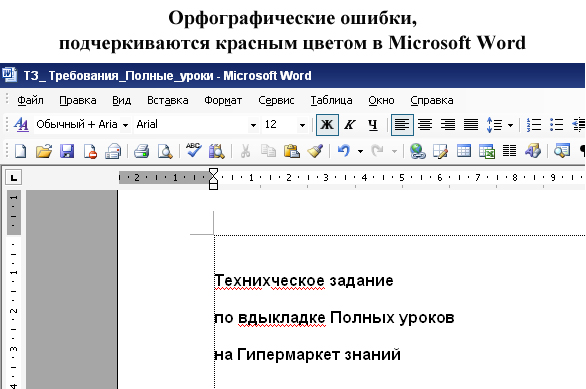Open the Styles and Formatting pane icon
586x389 pixels.
click(x=21, y=124)
